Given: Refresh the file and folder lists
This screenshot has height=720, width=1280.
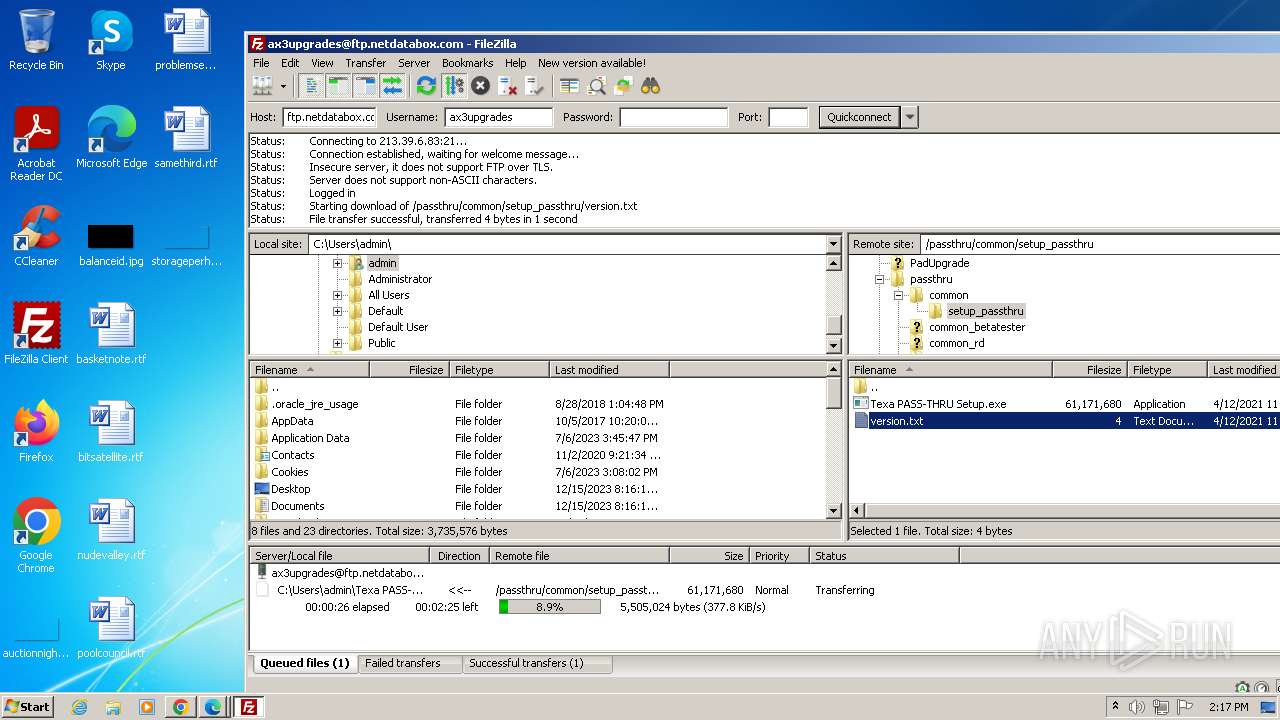Looking at the screenshot, I should (x=427, y=86).
